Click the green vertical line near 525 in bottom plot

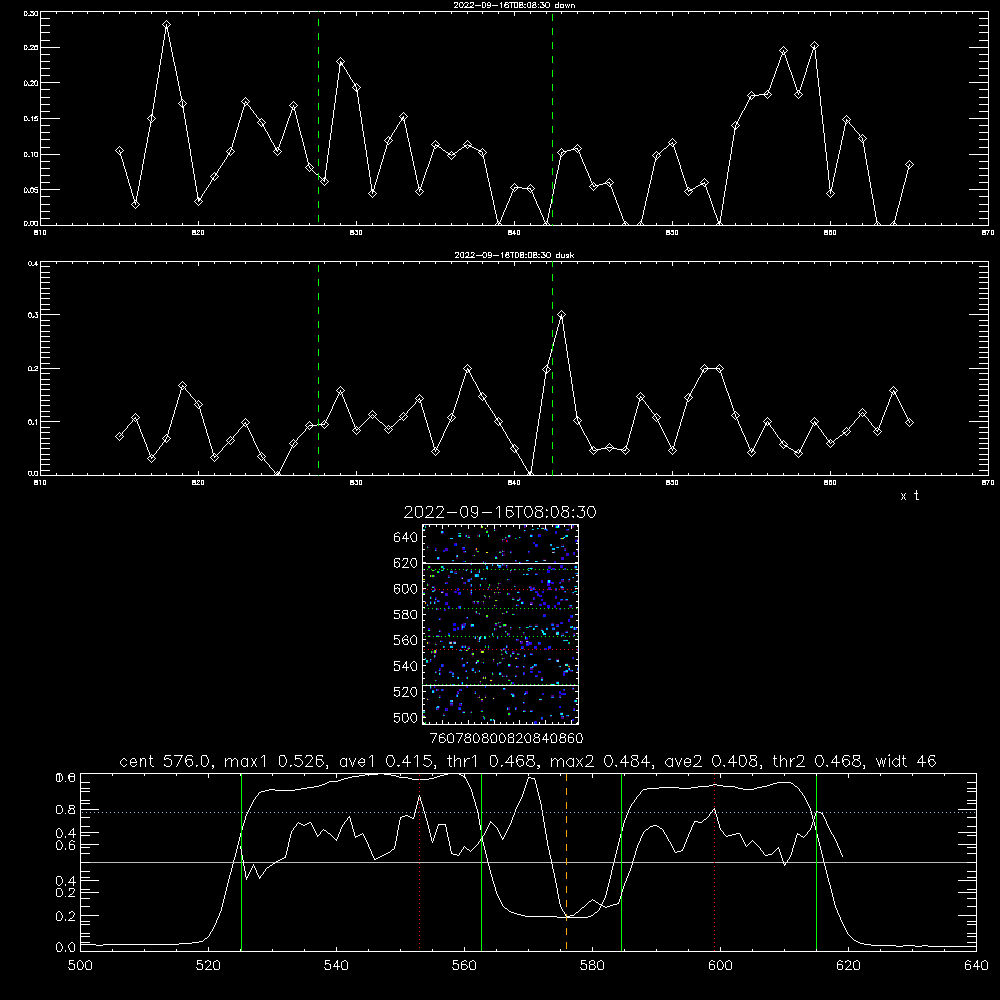[241, 861]
